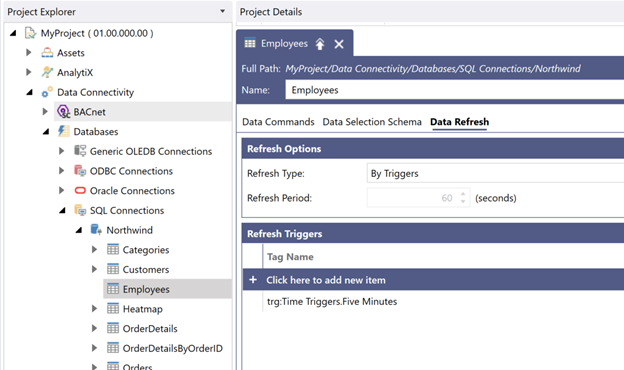Screen dimensions: 624x370
Task: Click the ODBC Connections icon
Action: pyautogui.click(x=80, y=171)
